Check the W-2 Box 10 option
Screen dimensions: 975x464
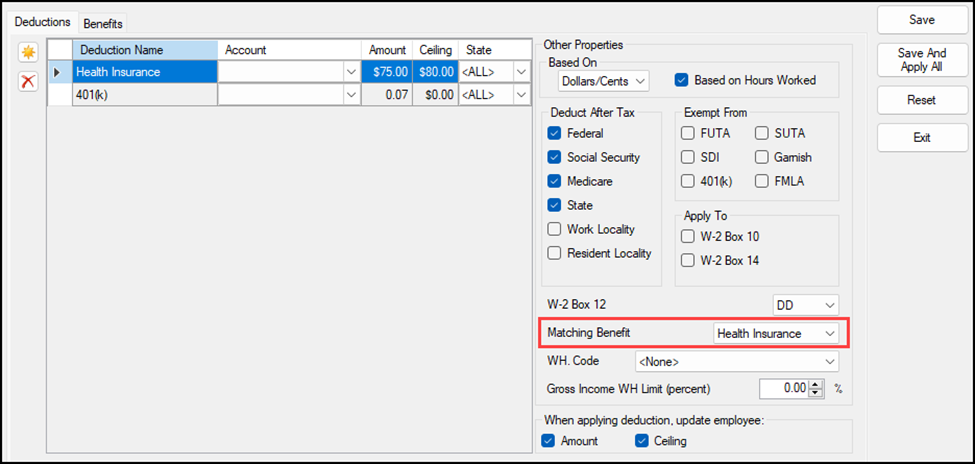tap(689, 236)
